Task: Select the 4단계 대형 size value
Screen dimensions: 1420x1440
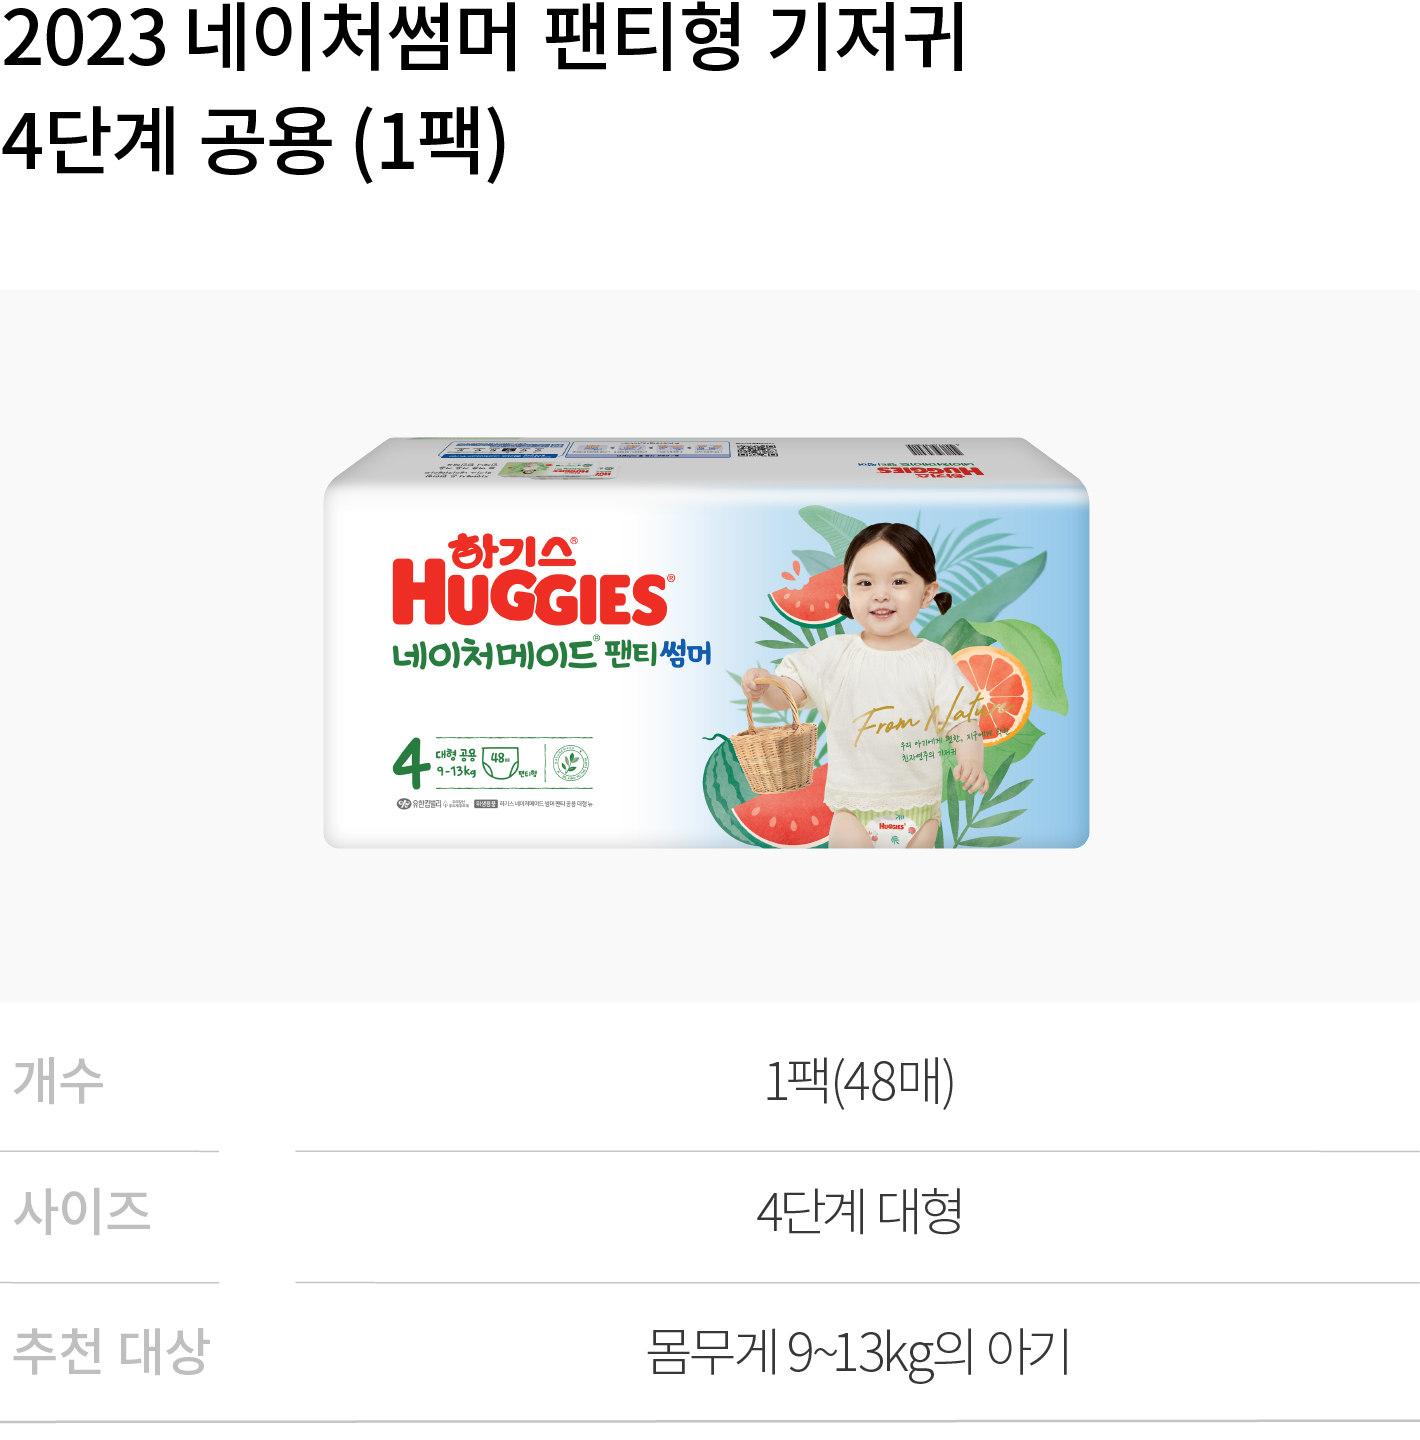Action: pyautogui.click(x=859, y=1211)
